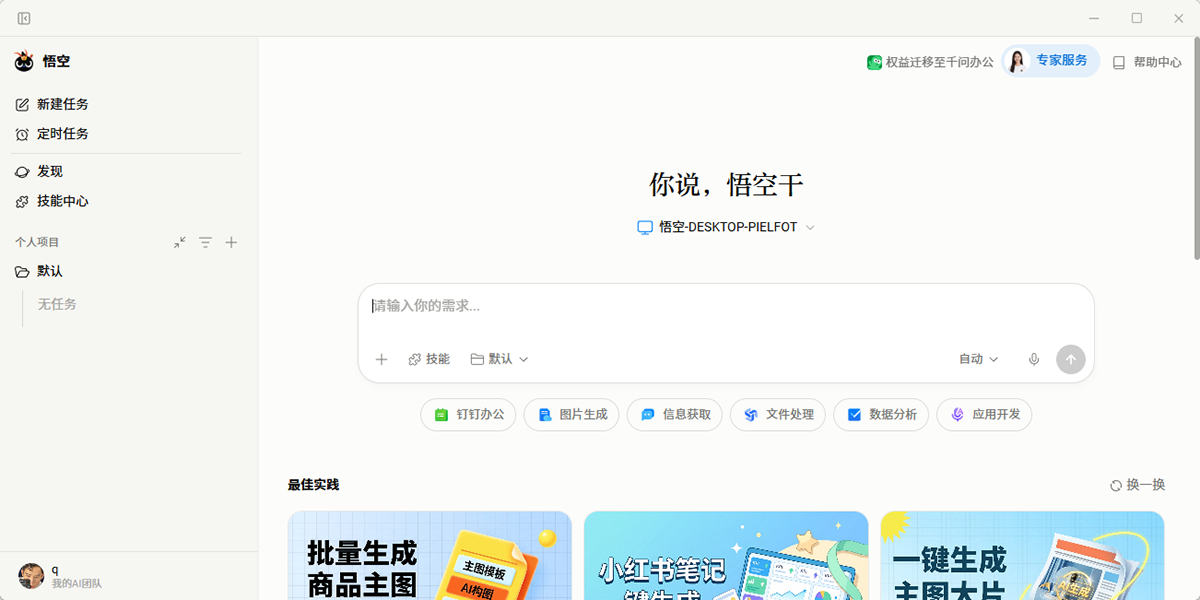Click the send arrow button

[x=1071, y=359]
